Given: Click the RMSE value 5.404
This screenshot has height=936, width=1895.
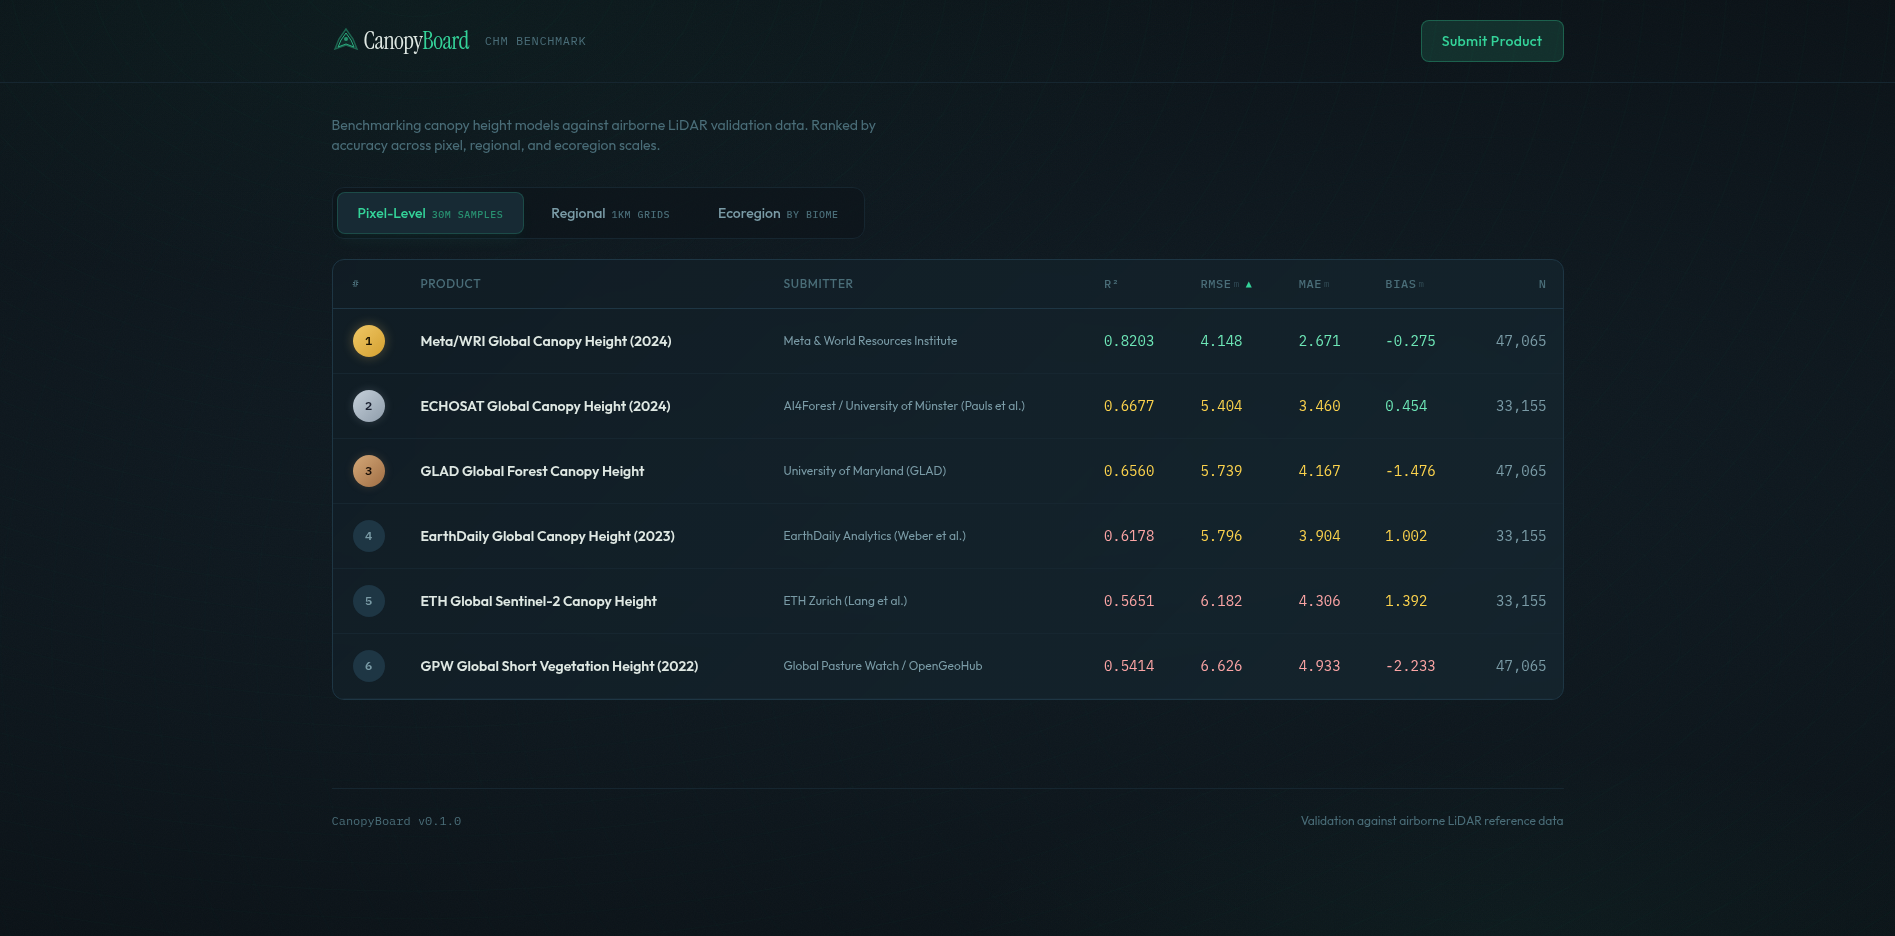Looking at the screenshot, I should click(1221, 406).
